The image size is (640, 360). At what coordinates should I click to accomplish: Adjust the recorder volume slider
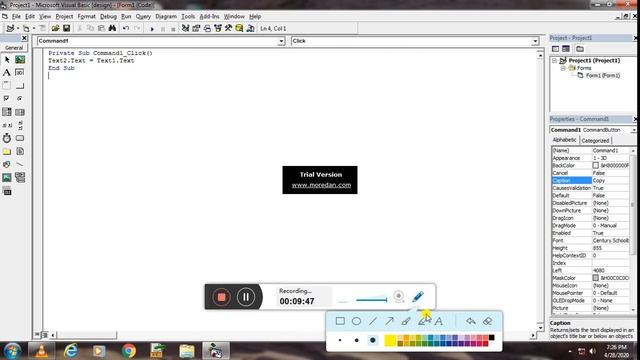[371, 300]
